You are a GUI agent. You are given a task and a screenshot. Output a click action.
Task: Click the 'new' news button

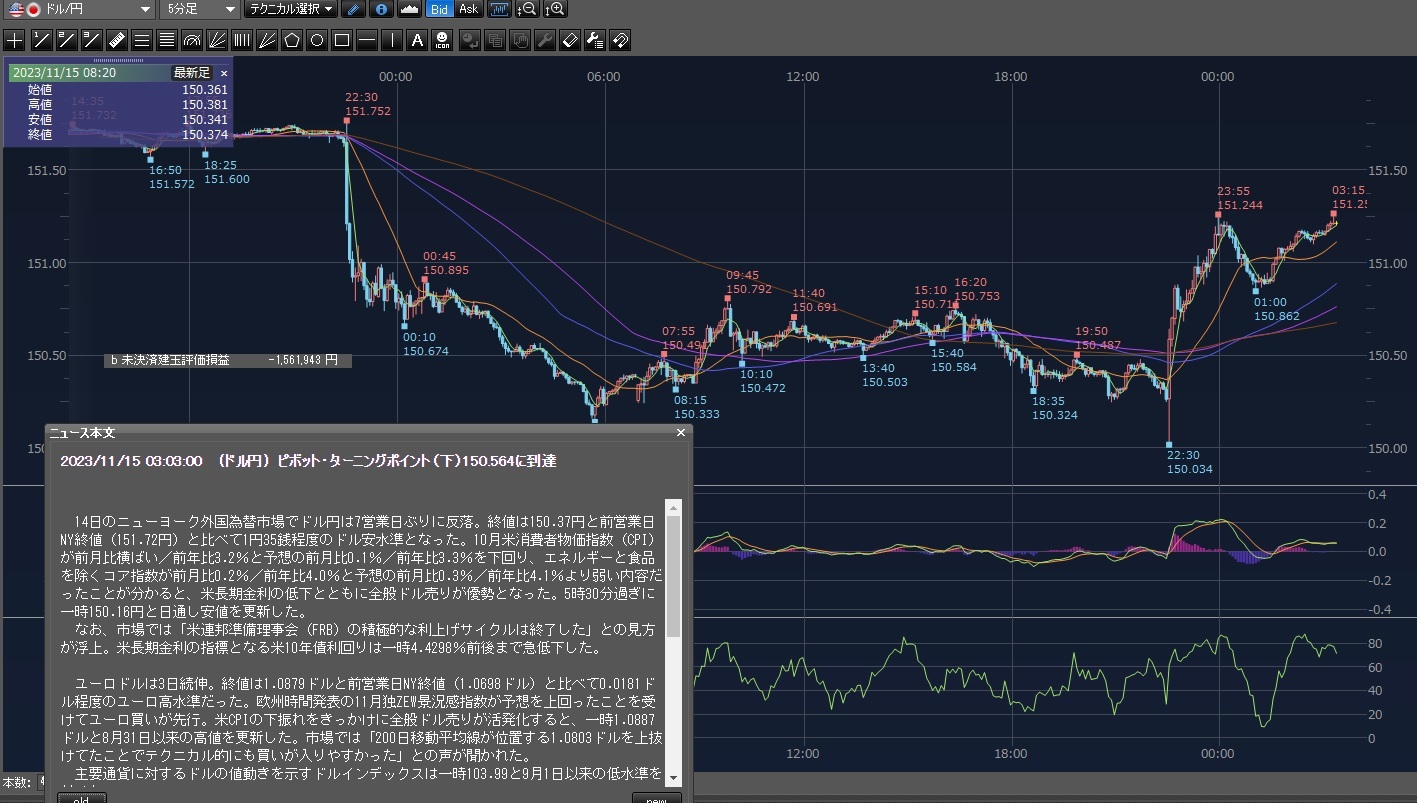[x=656, y=798]
